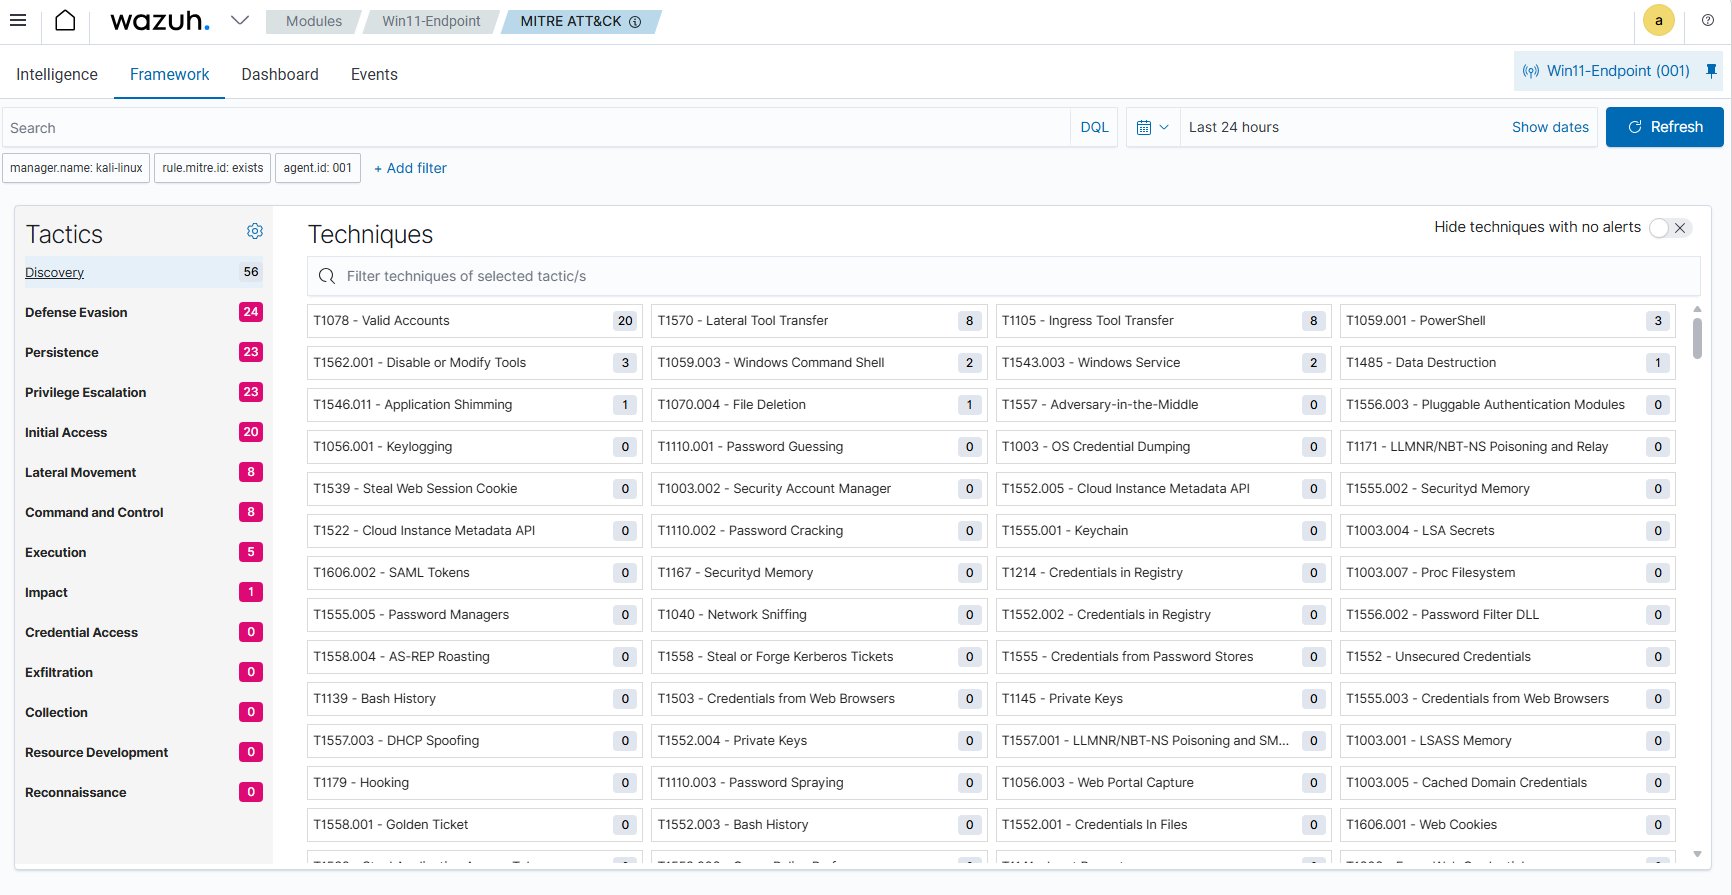Click the Wazuh logo
Viewport: 1732px width, 895px height.
coord(160,21)
